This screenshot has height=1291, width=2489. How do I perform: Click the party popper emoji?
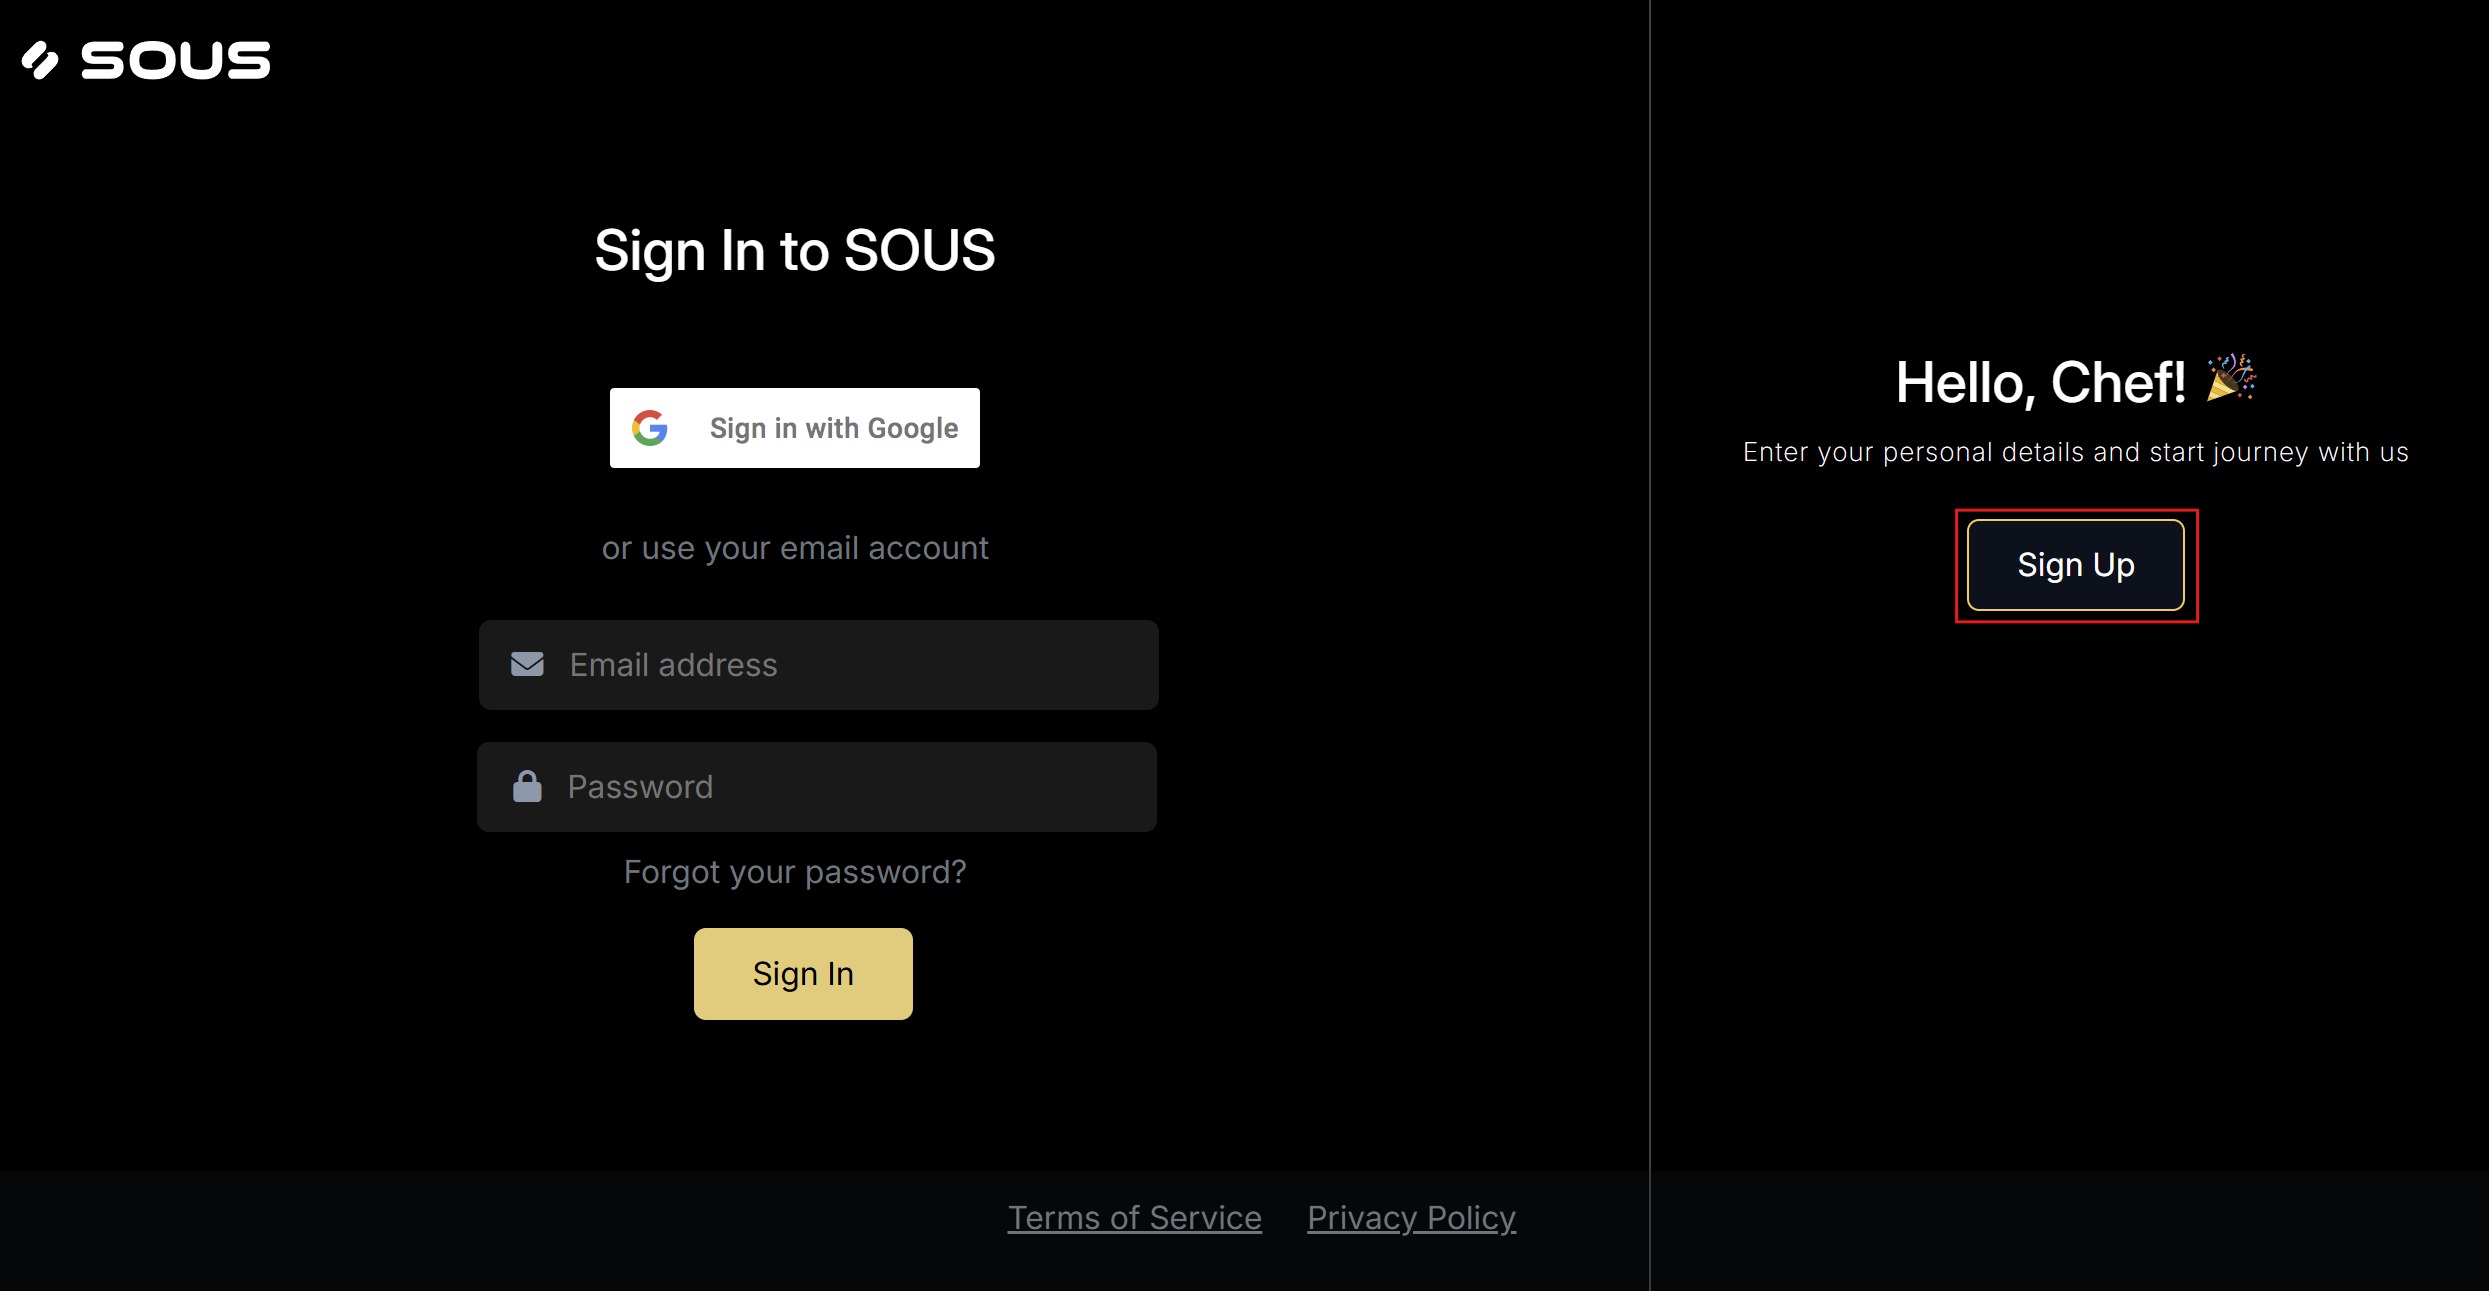coord(2231,378)
